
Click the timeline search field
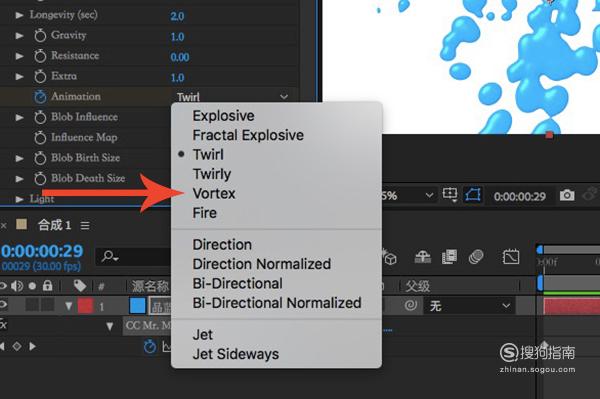[x=134, y=256]
